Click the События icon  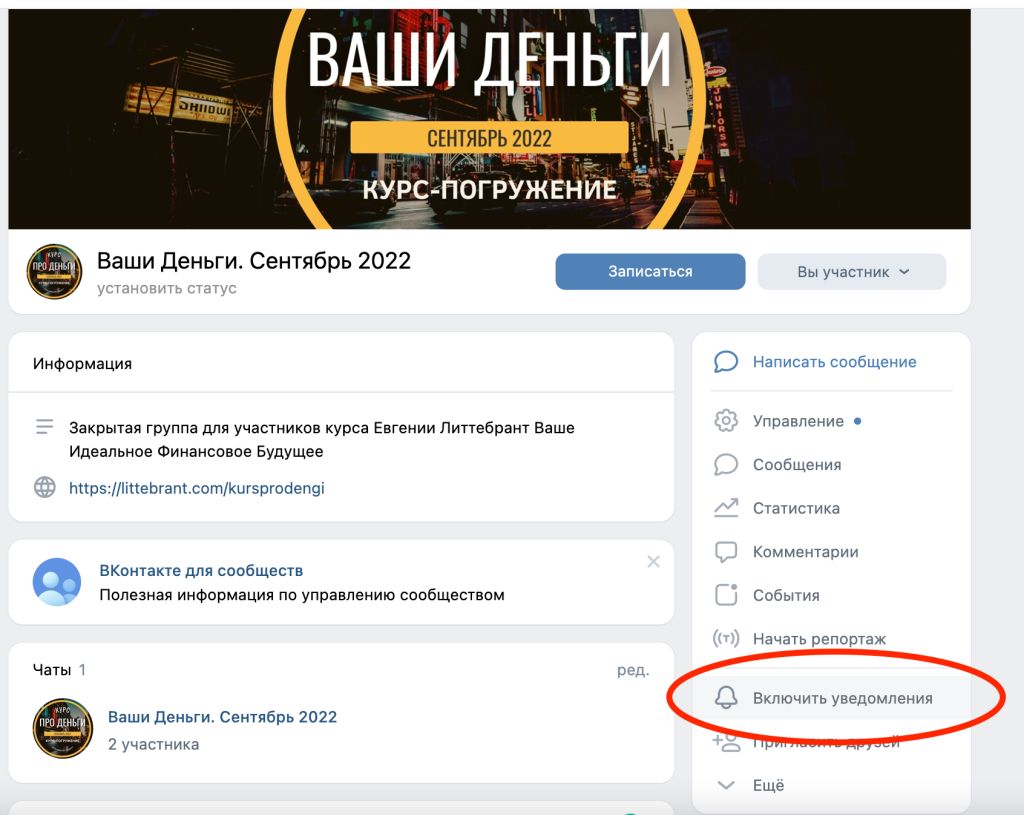[x=726, y=595]
